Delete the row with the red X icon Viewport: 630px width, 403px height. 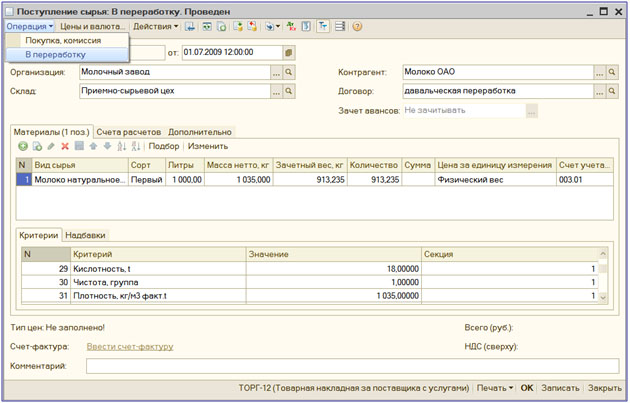point(65,146)
